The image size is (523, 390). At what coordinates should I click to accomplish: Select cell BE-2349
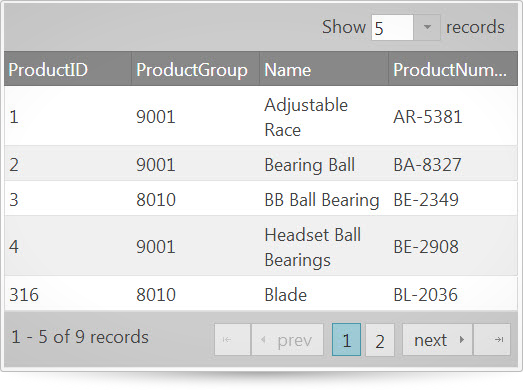click(x=453, y=199)
